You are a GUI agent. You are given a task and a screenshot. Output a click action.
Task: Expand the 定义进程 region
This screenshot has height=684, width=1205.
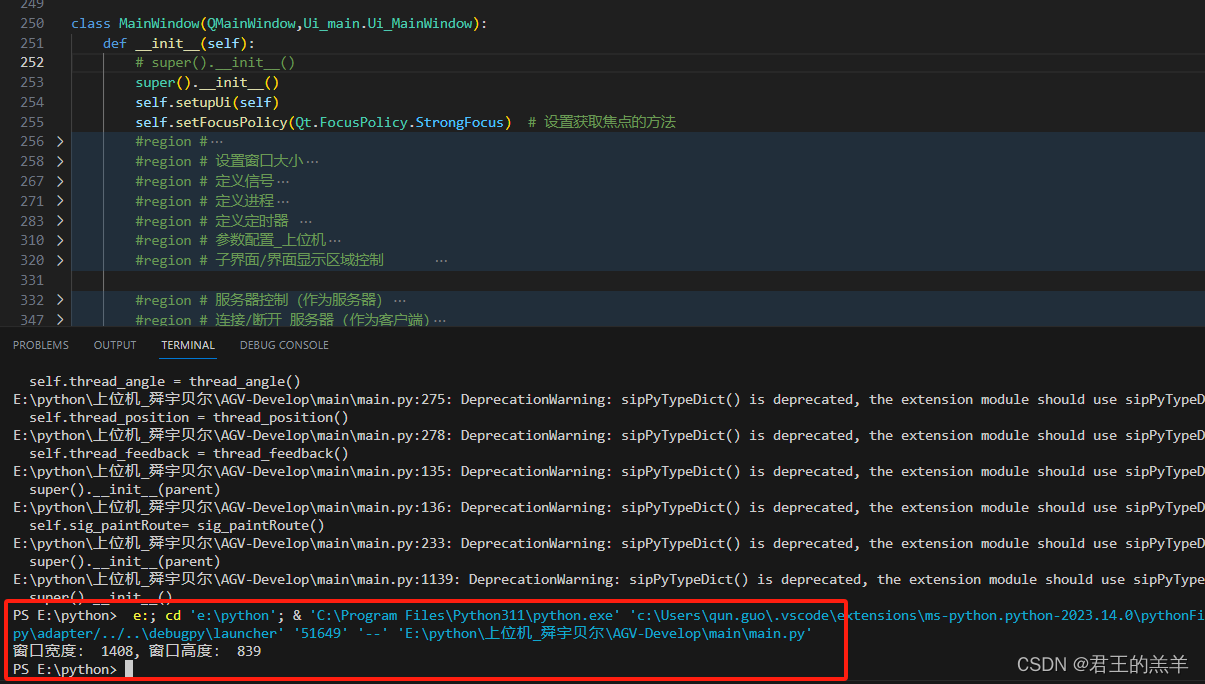click(59, 201)
